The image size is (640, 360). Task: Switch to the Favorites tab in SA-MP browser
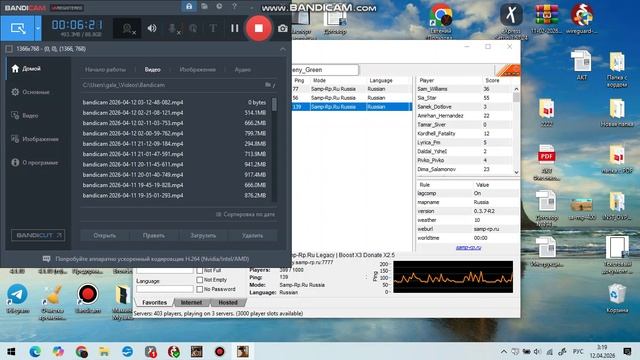154,302
